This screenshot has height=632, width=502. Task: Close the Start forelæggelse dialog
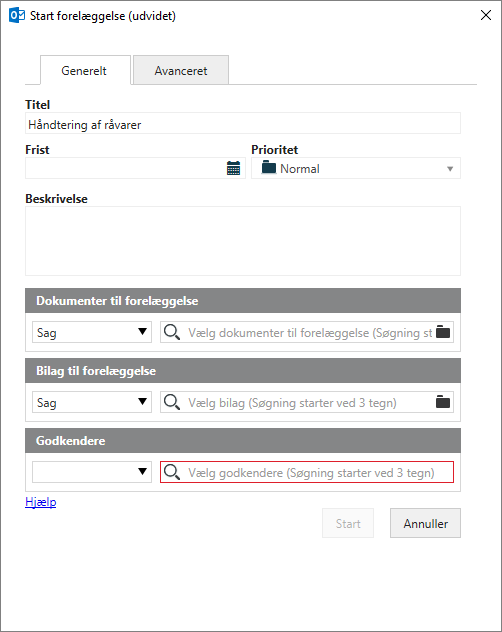(485, 15)
